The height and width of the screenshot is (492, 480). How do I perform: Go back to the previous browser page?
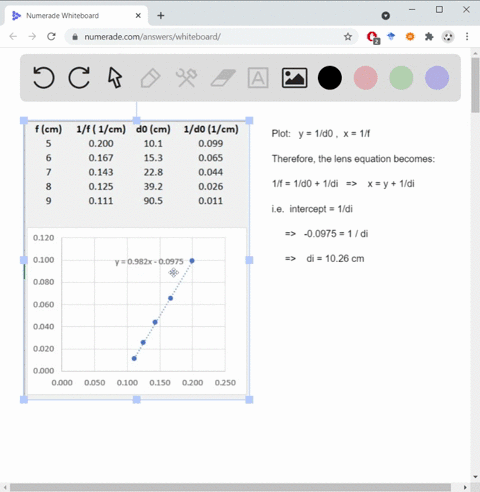click(x=13, y=36)
